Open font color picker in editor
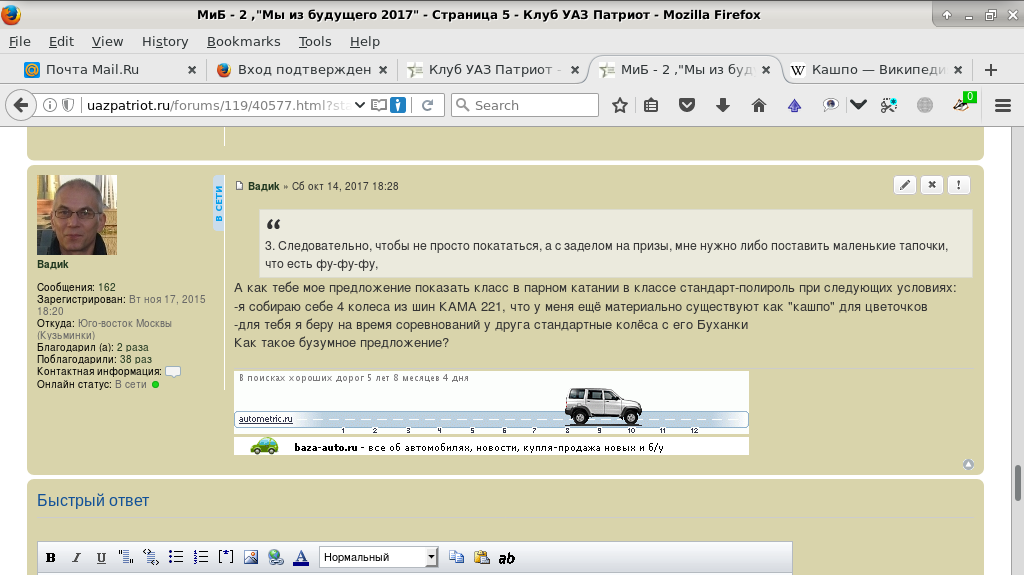 coord(300,558)
